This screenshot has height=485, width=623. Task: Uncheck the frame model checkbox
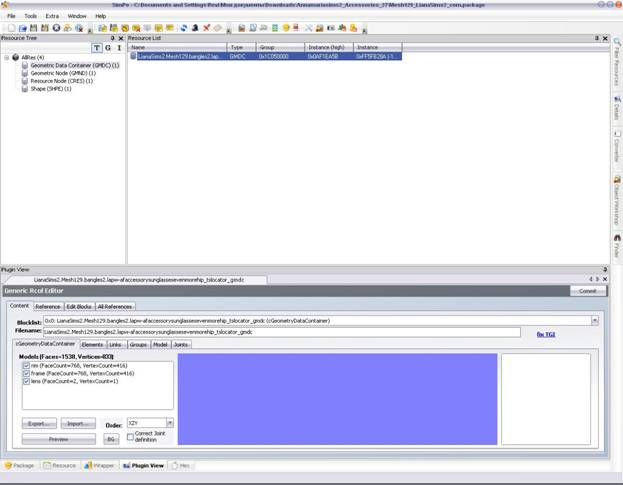[x=26, y=373]
